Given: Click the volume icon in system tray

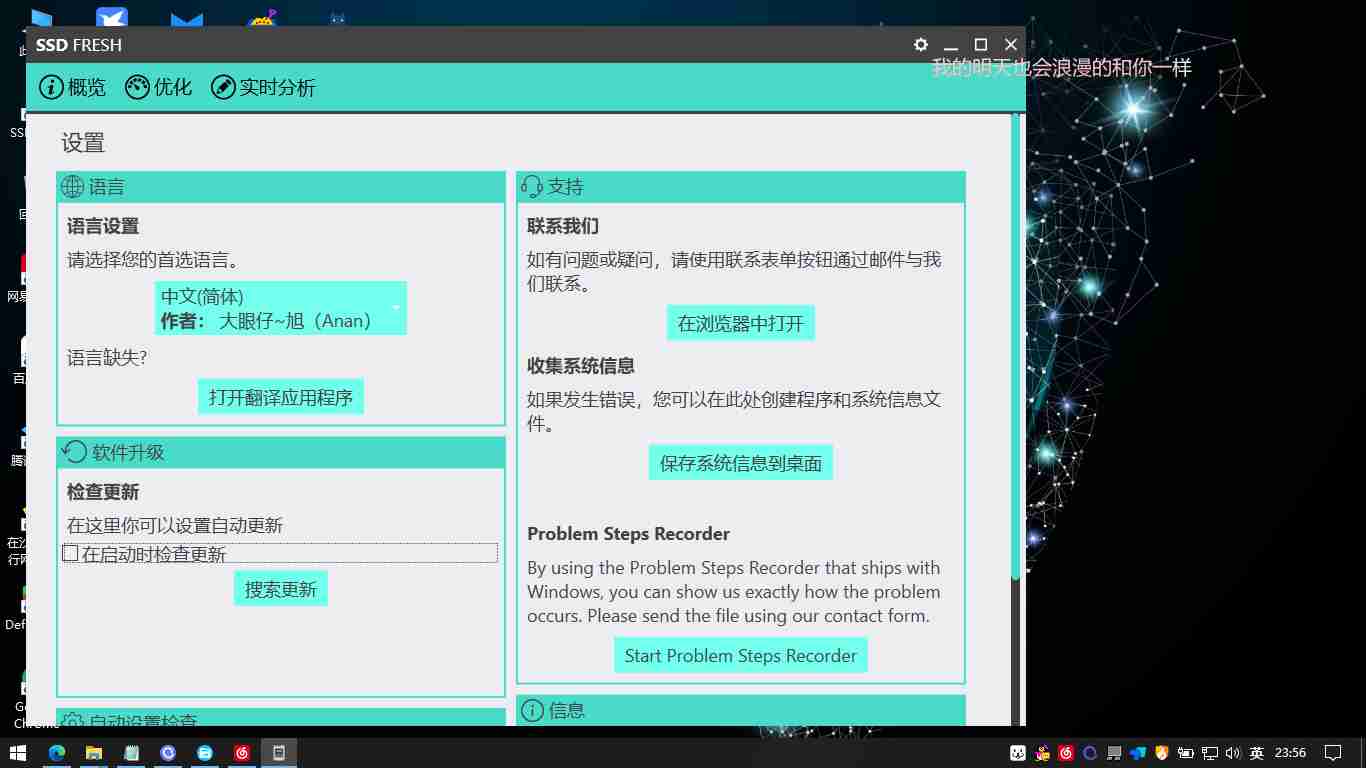Looking at the screenshot, I should [1232, 753].
